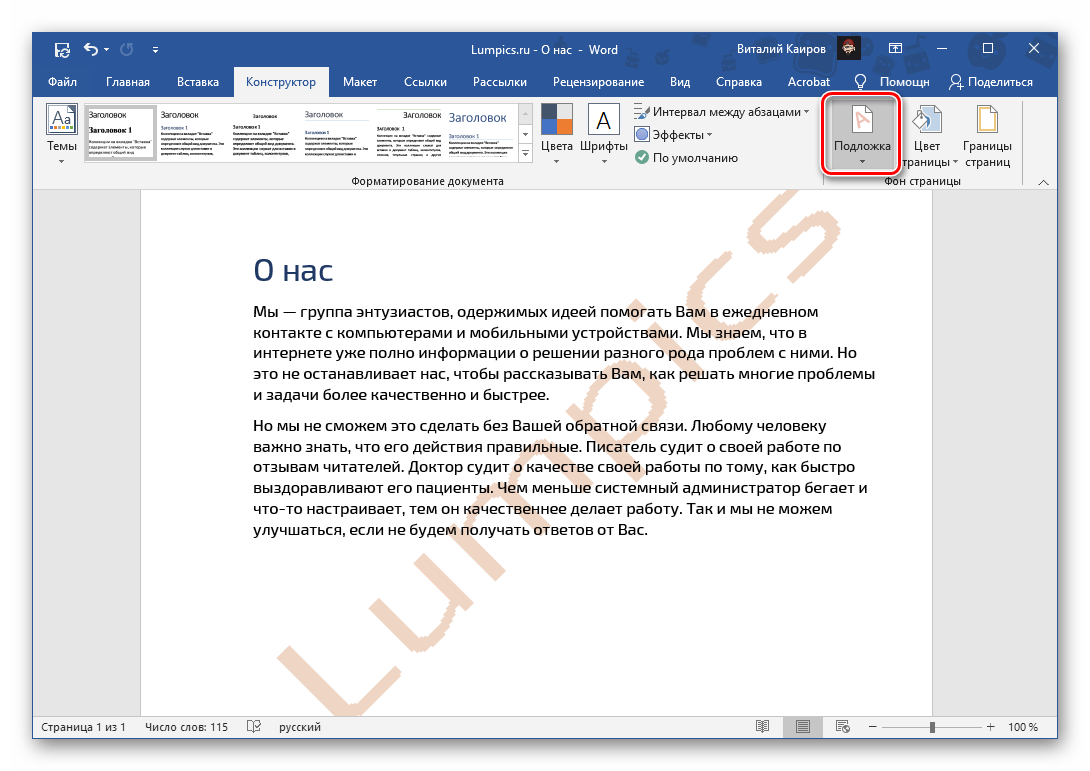Click the zoom out minus button
This screenshot has width=1090, height=771.
[x=872, y=727]
